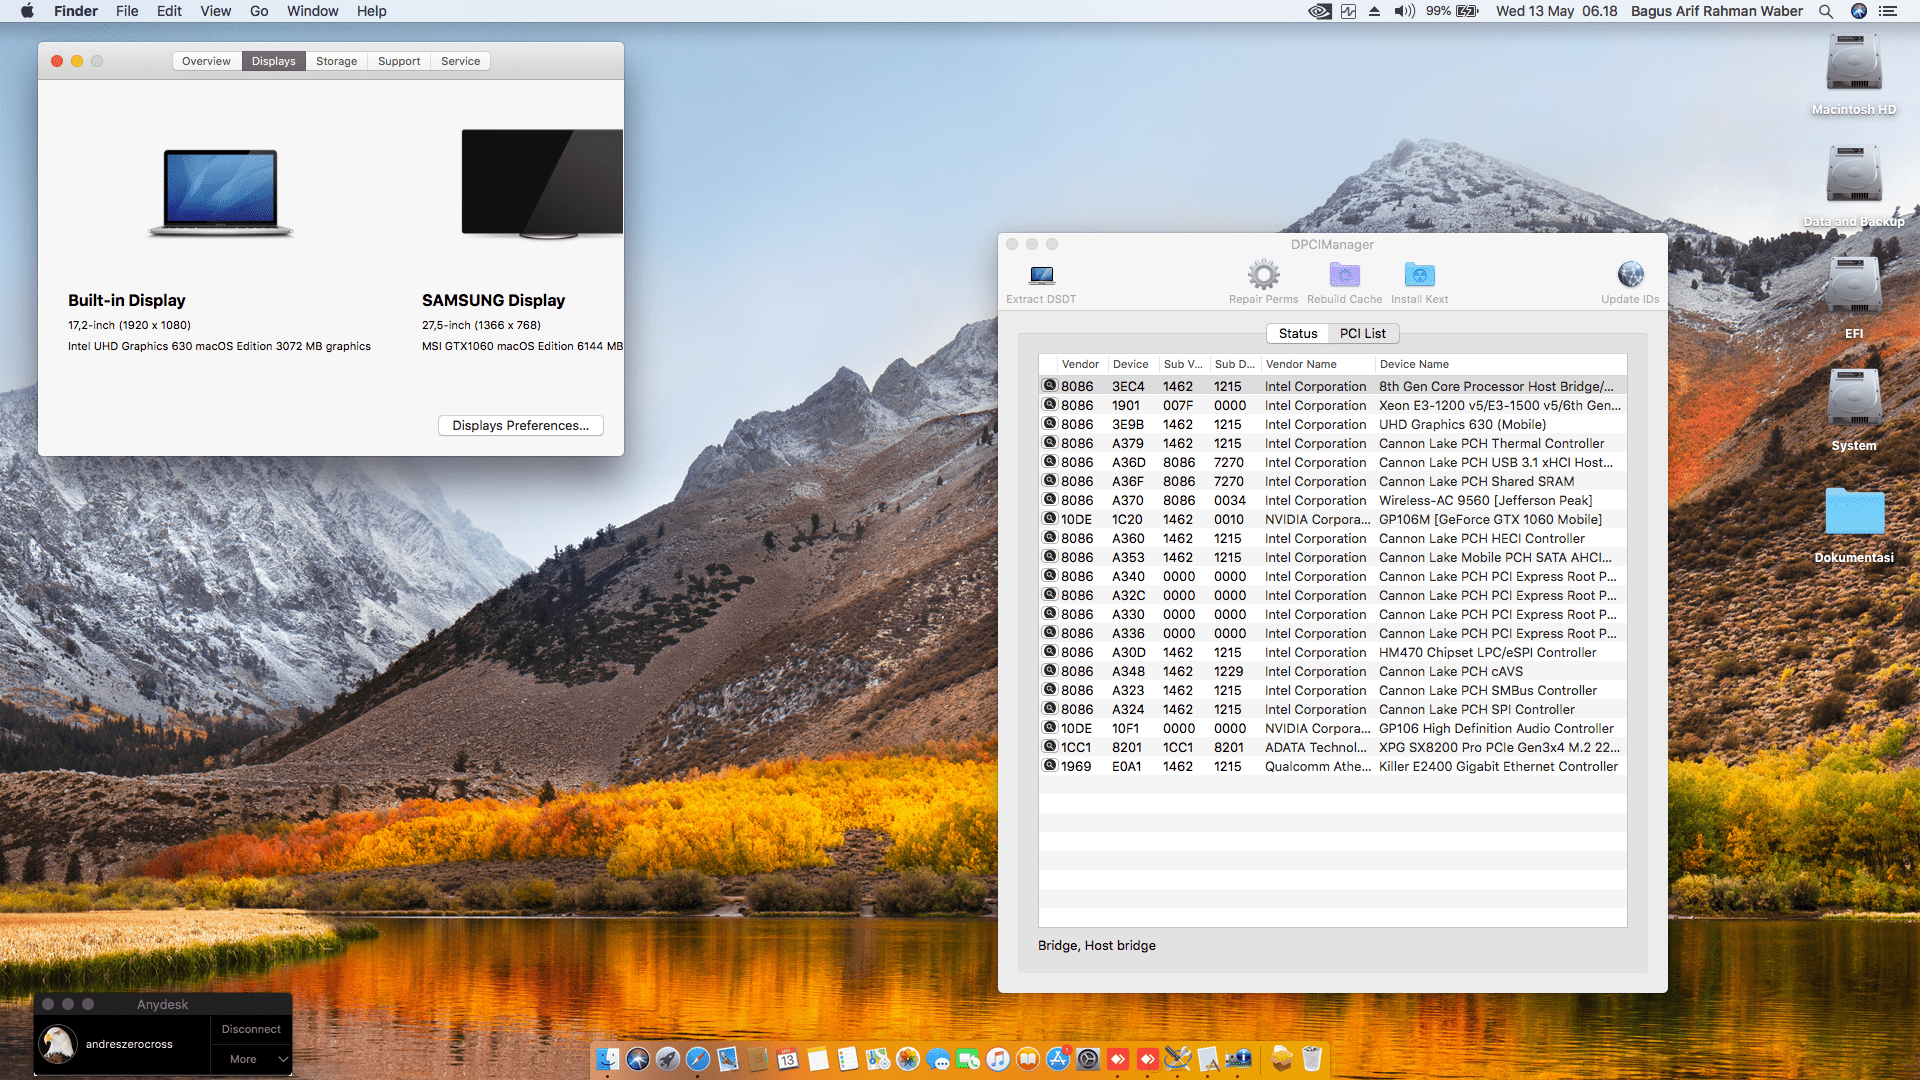
Task: Click the SAMSUNG Display monitor thumbnail
Action: [542, 184]
